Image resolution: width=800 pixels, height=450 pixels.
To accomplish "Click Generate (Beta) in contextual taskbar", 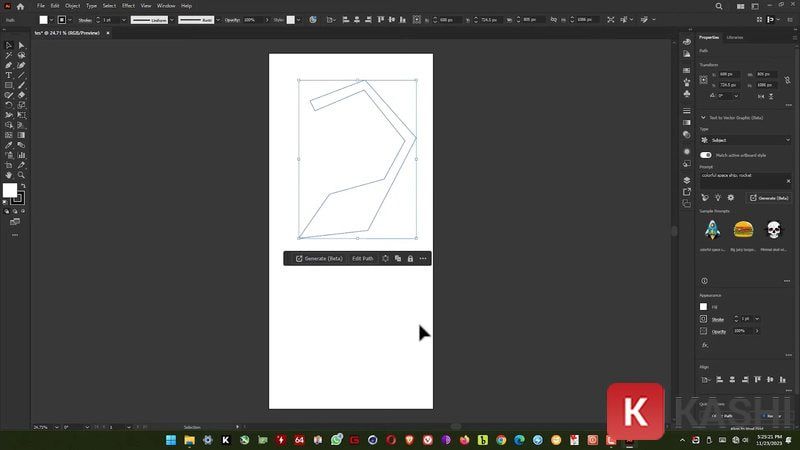I will pos(319,259).
